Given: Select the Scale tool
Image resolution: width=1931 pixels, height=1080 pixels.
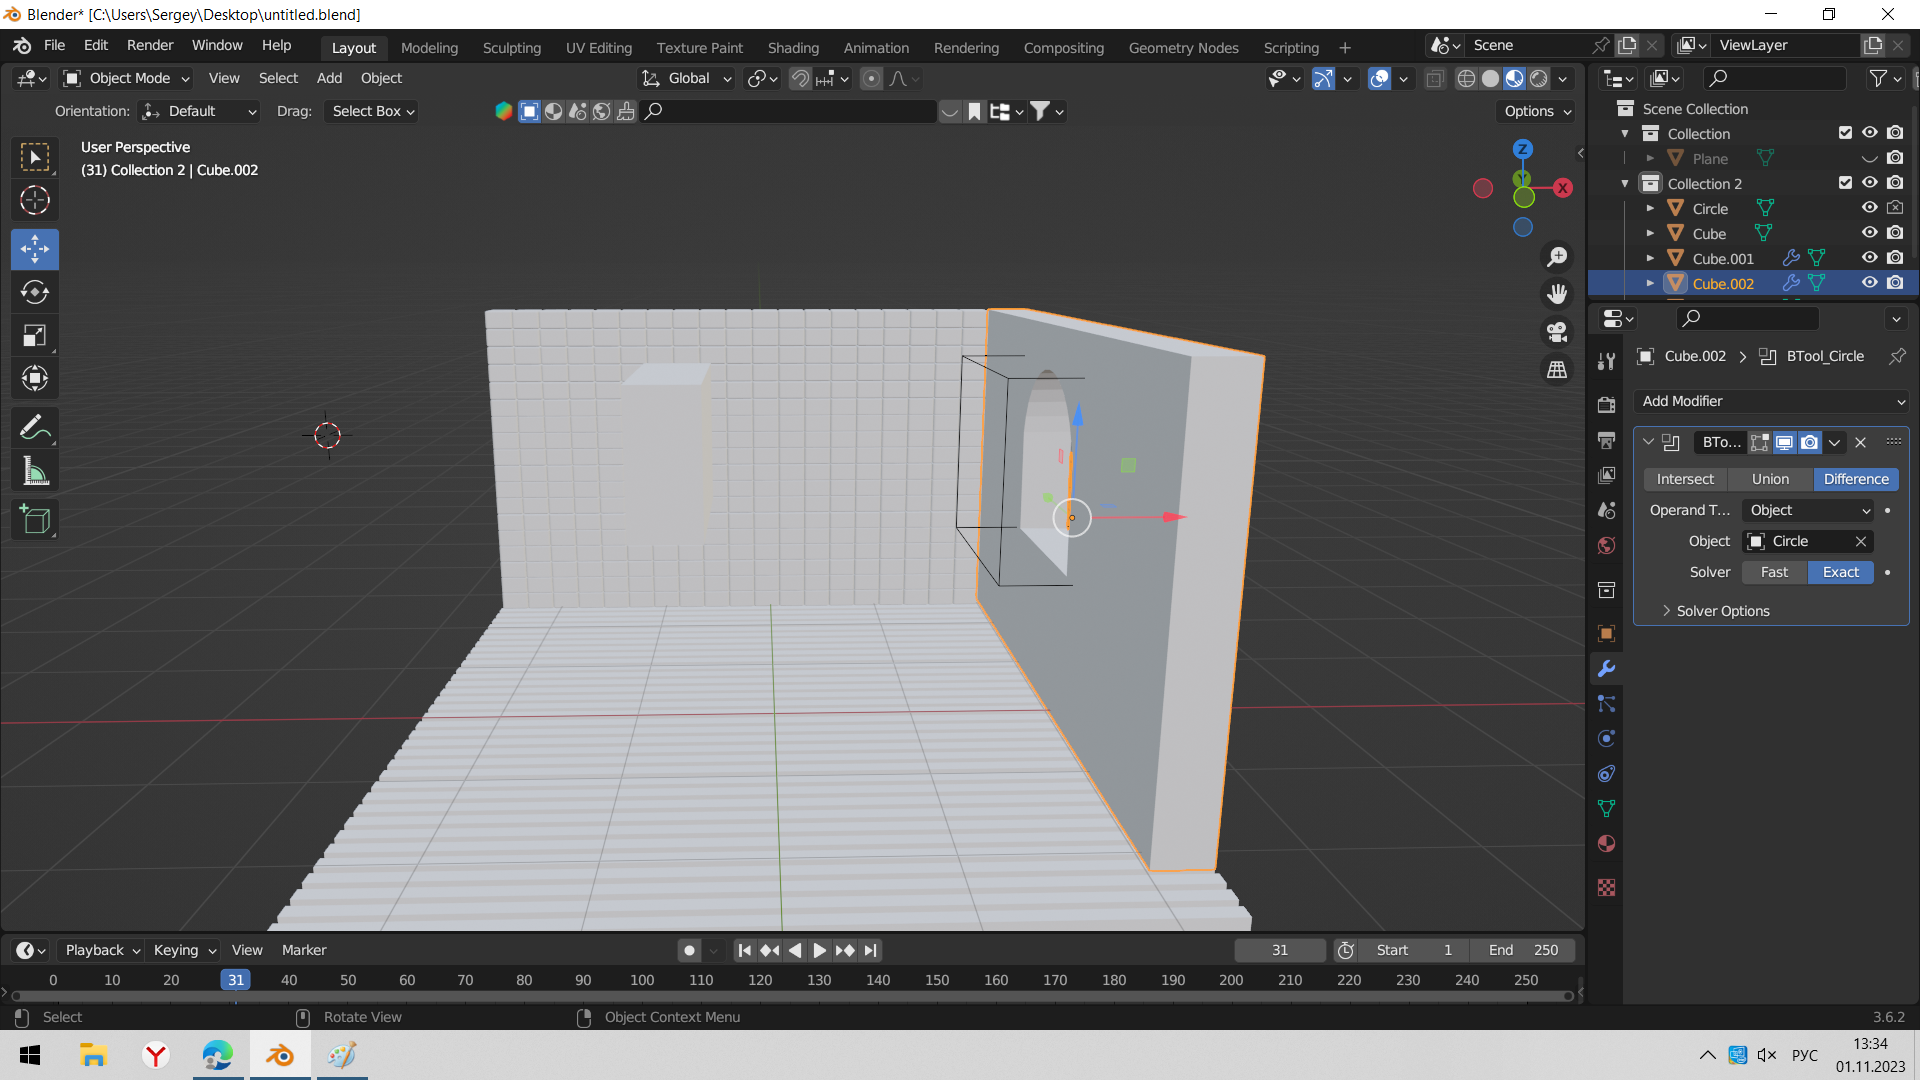Looking at the screenshot, I should [35, 335].
